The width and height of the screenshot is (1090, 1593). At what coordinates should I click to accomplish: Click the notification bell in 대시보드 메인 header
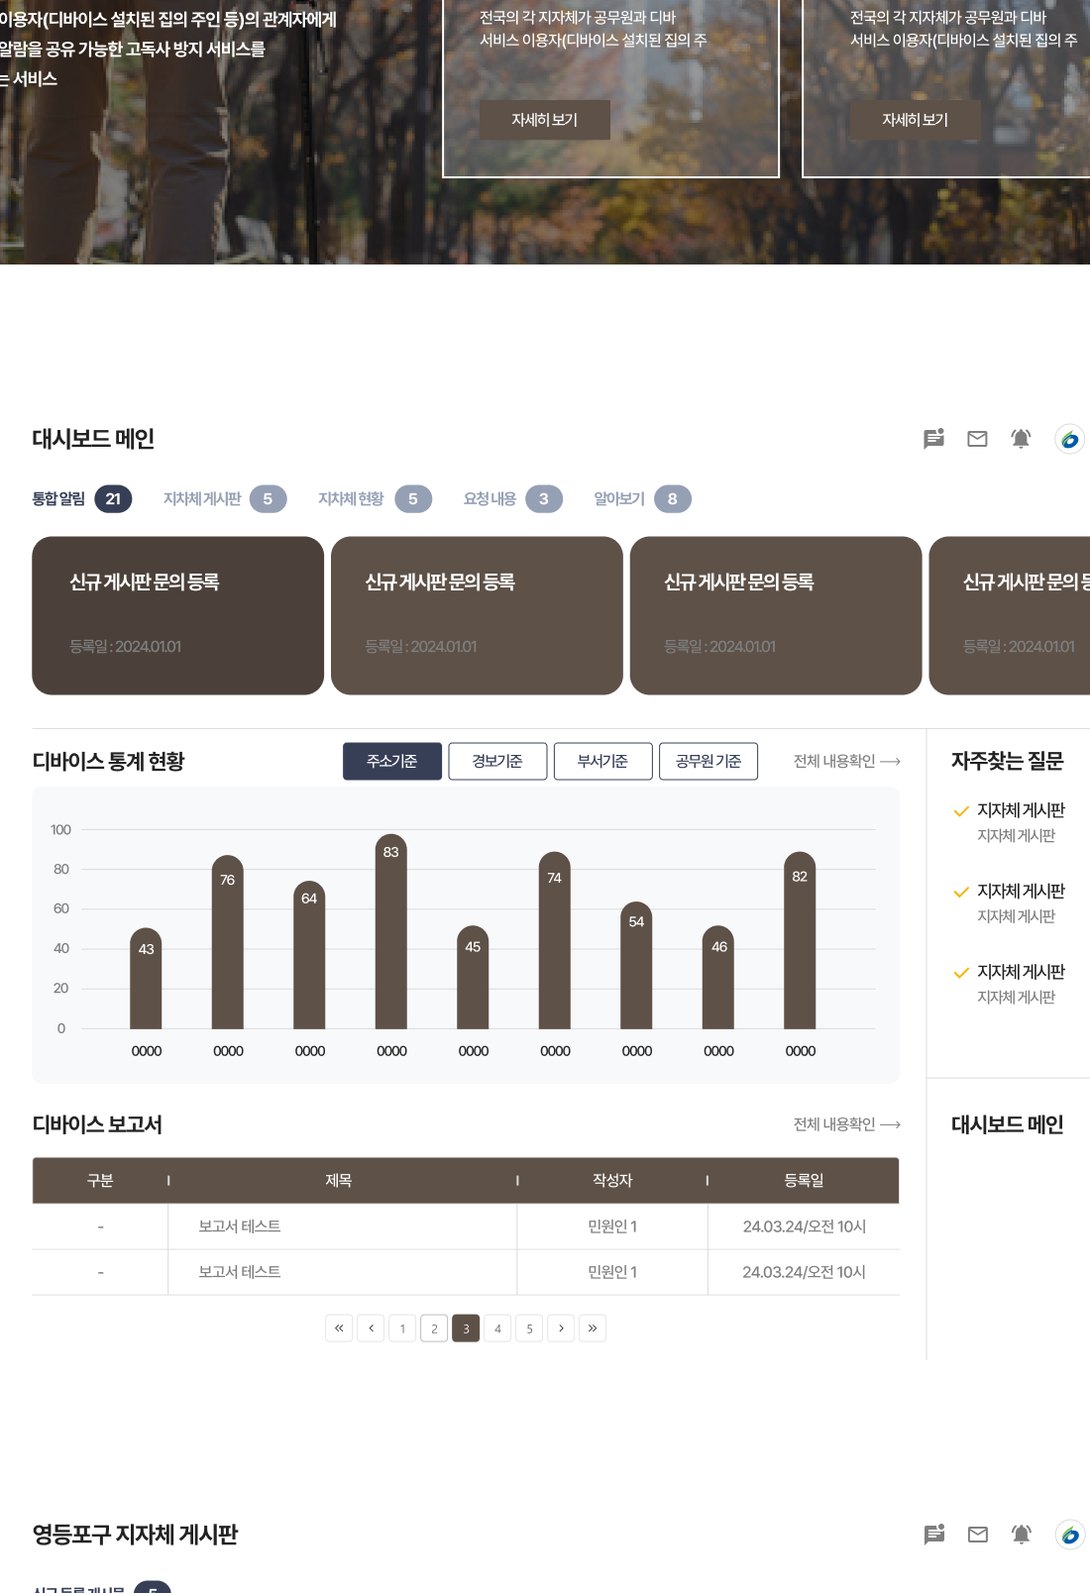pos(1021,439)
